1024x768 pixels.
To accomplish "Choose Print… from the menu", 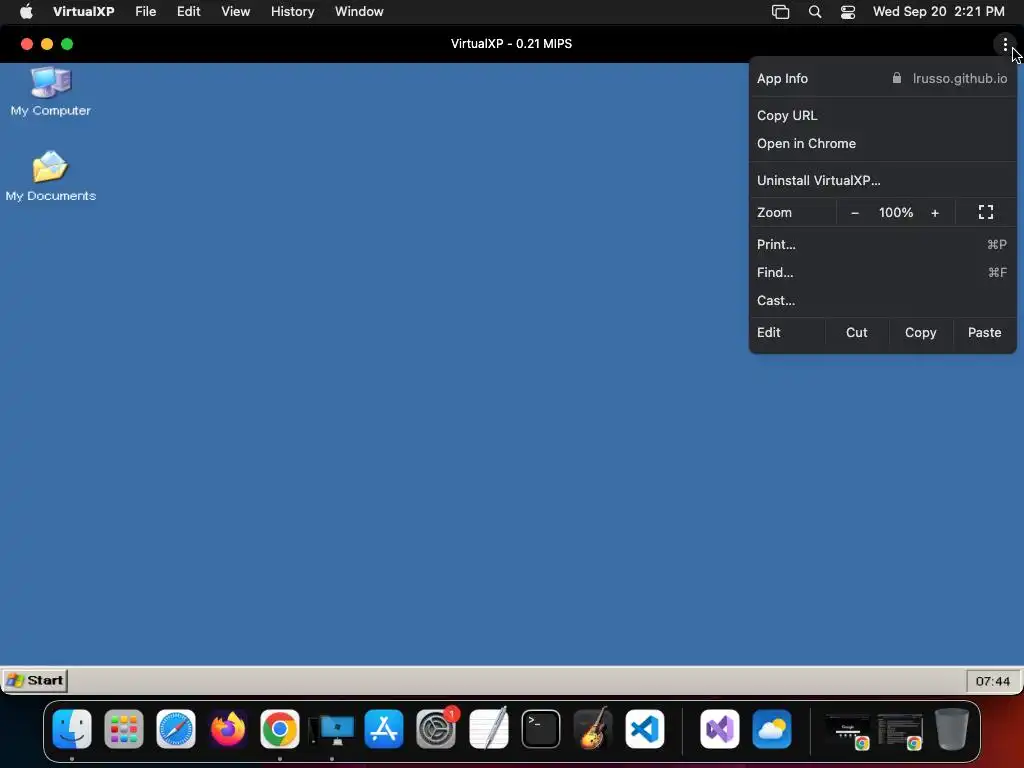I will pyautogui.click(x=883, y=244).
